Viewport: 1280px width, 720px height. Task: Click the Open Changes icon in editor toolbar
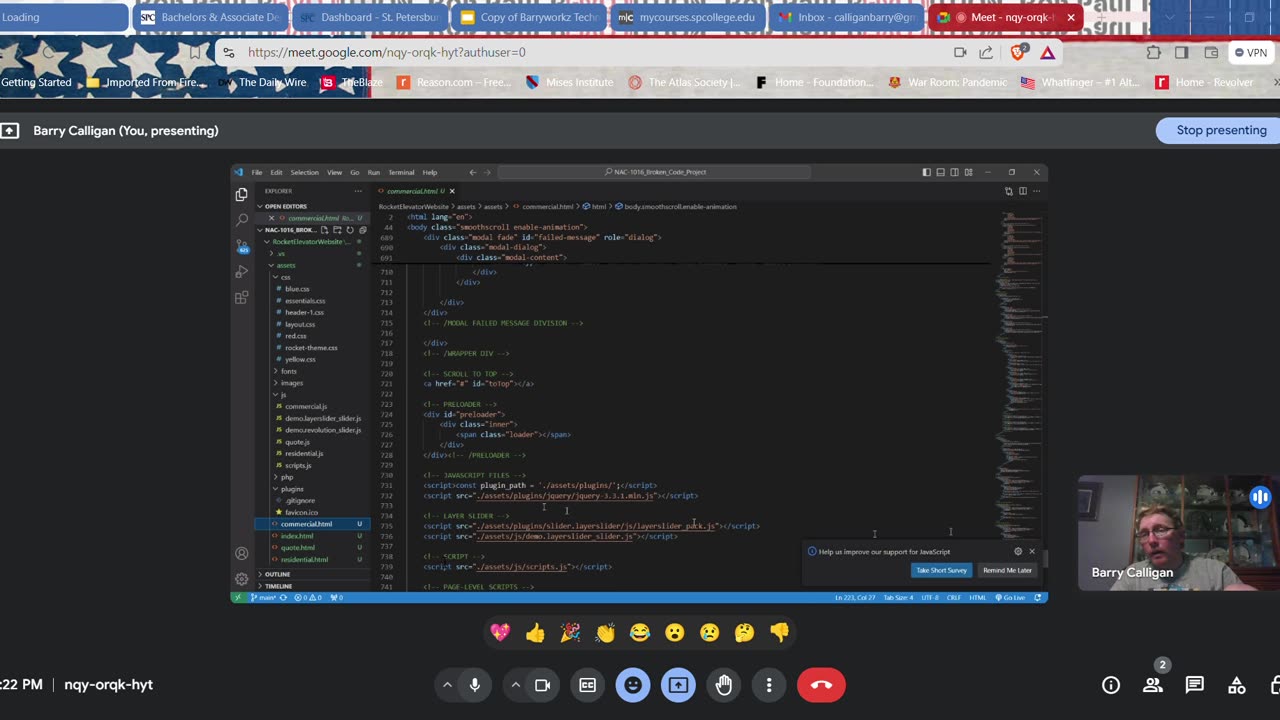[1009, 191]
